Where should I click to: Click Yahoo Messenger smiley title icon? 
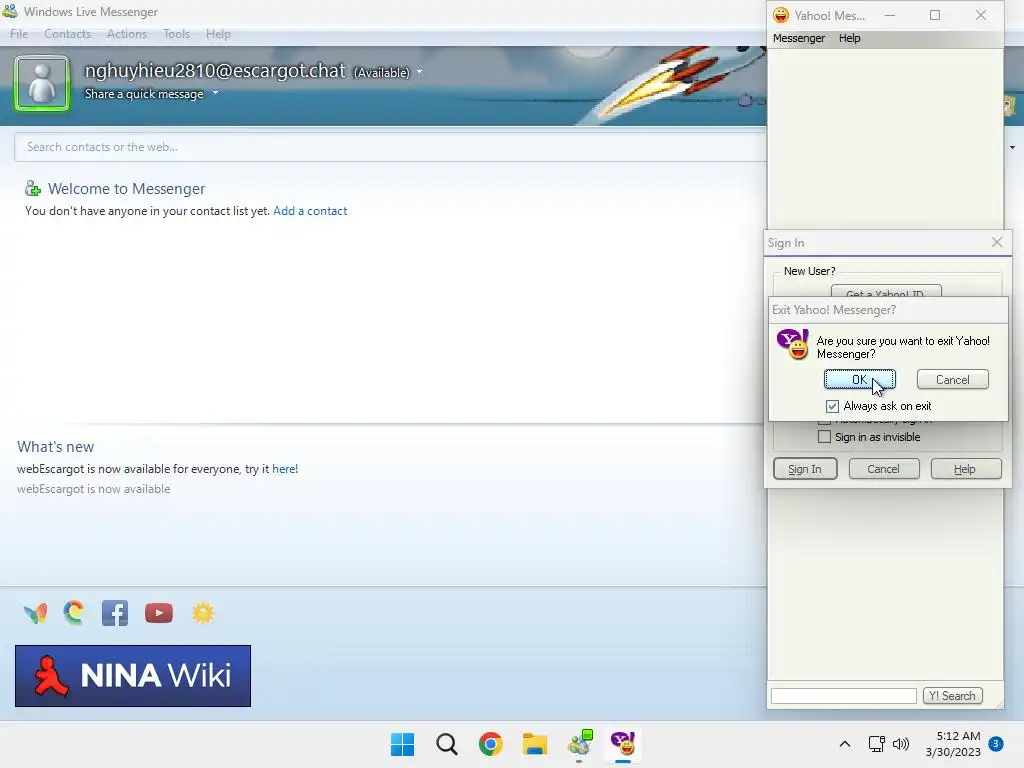tap(780, 15)
